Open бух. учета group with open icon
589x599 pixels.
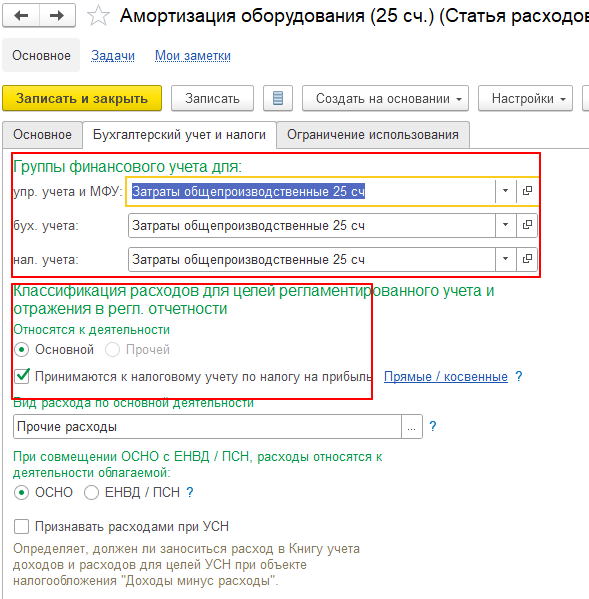[527, 225]
